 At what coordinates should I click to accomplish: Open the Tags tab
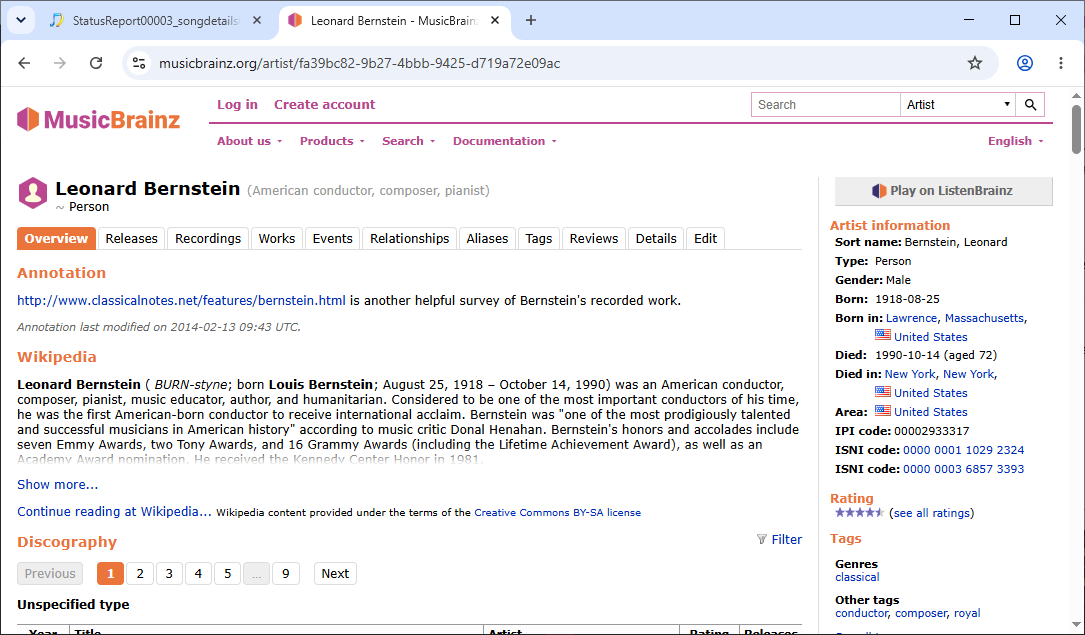pyautogui.click(x=538, y=239)
